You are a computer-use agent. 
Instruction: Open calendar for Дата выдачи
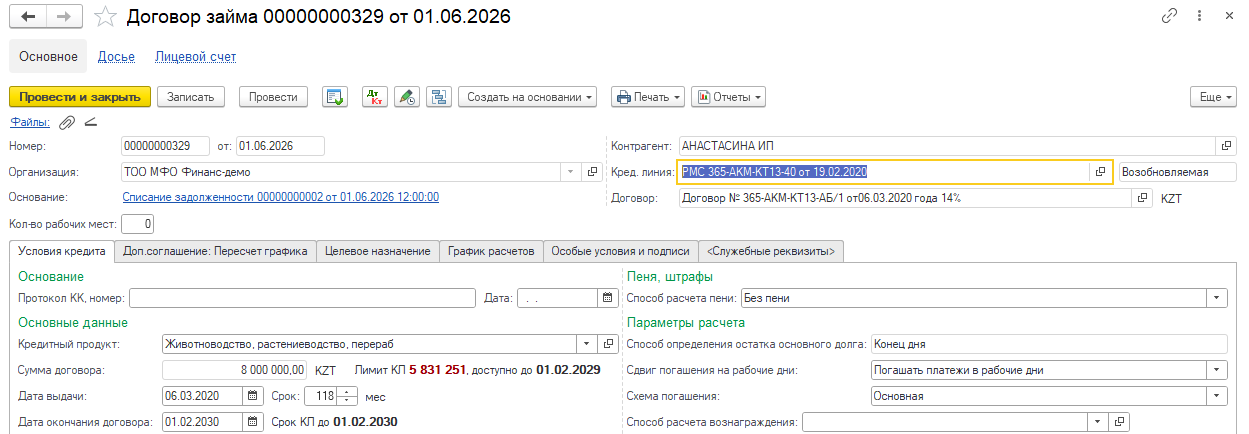[x=251, y=396]
